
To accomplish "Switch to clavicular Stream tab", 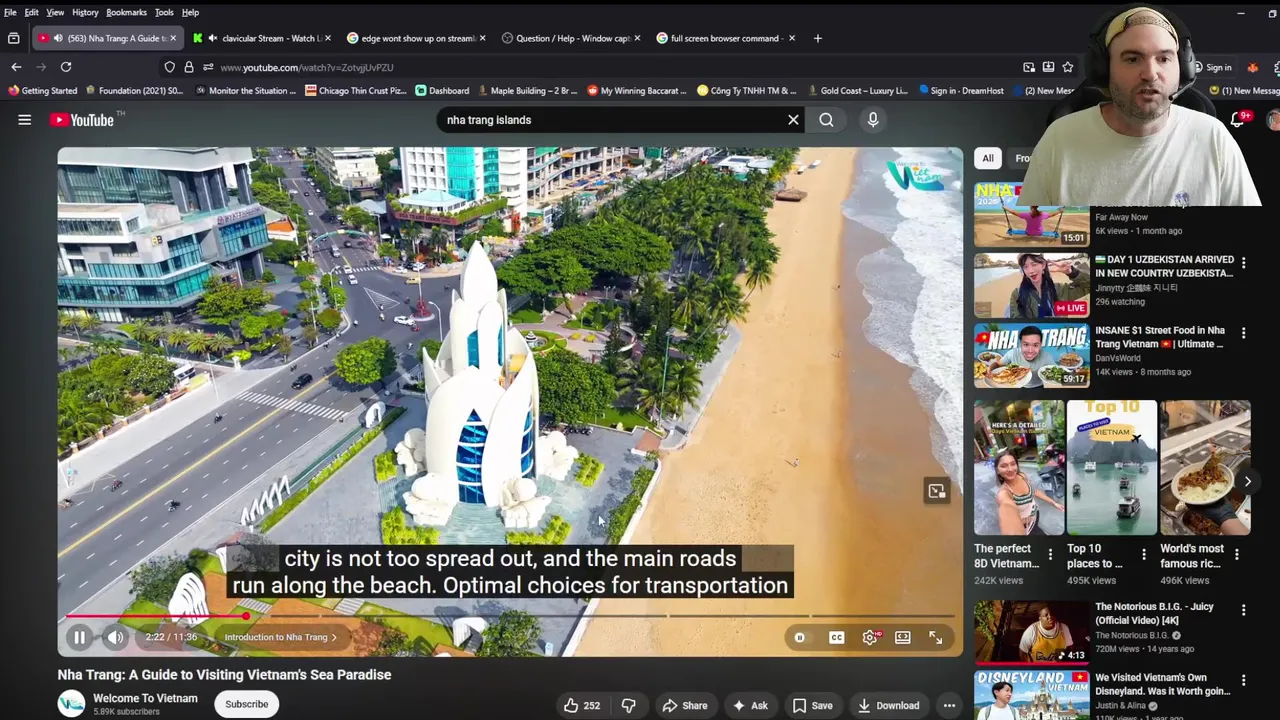I will [x=262, y=38].
